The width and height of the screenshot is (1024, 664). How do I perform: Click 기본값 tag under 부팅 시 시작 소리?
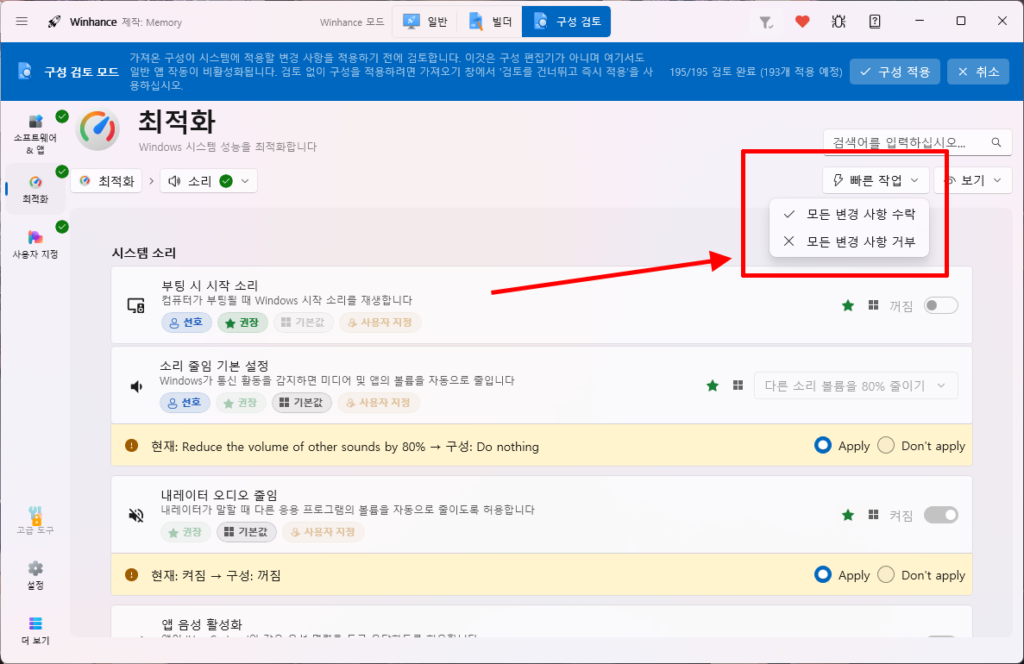pyautogui.click(x=303, y=323)
